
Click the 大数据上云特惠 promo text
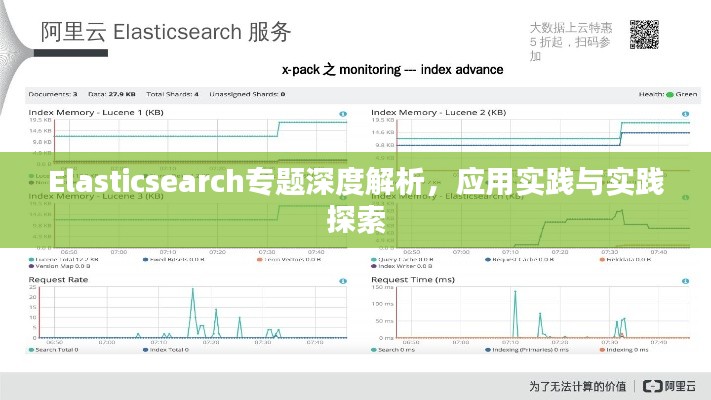[571, 42]
